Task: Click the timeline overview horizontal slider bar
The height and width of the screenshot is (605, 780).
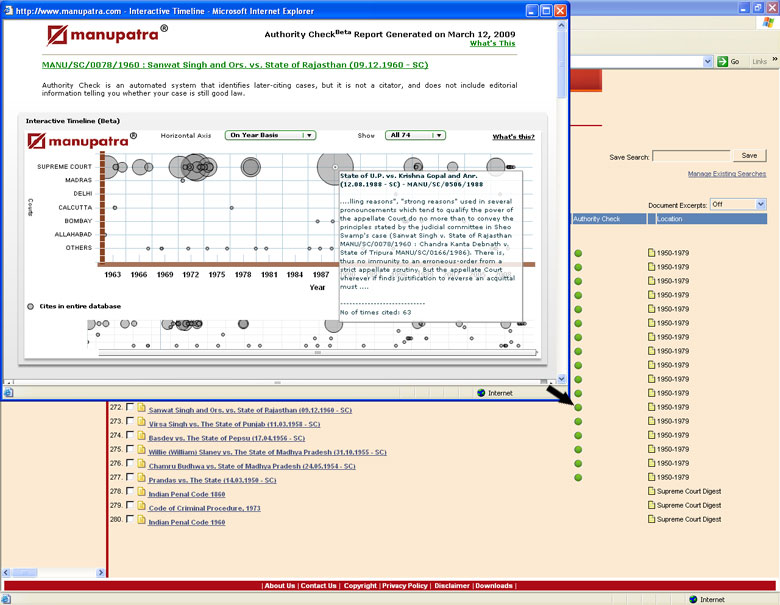Action: point(317,353)
